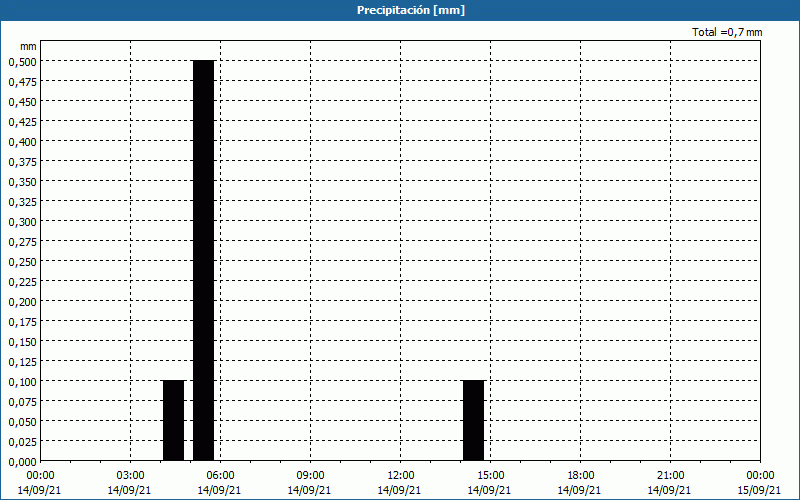
Task: Click the 03:00 time axis label
Action: (131, 476)
